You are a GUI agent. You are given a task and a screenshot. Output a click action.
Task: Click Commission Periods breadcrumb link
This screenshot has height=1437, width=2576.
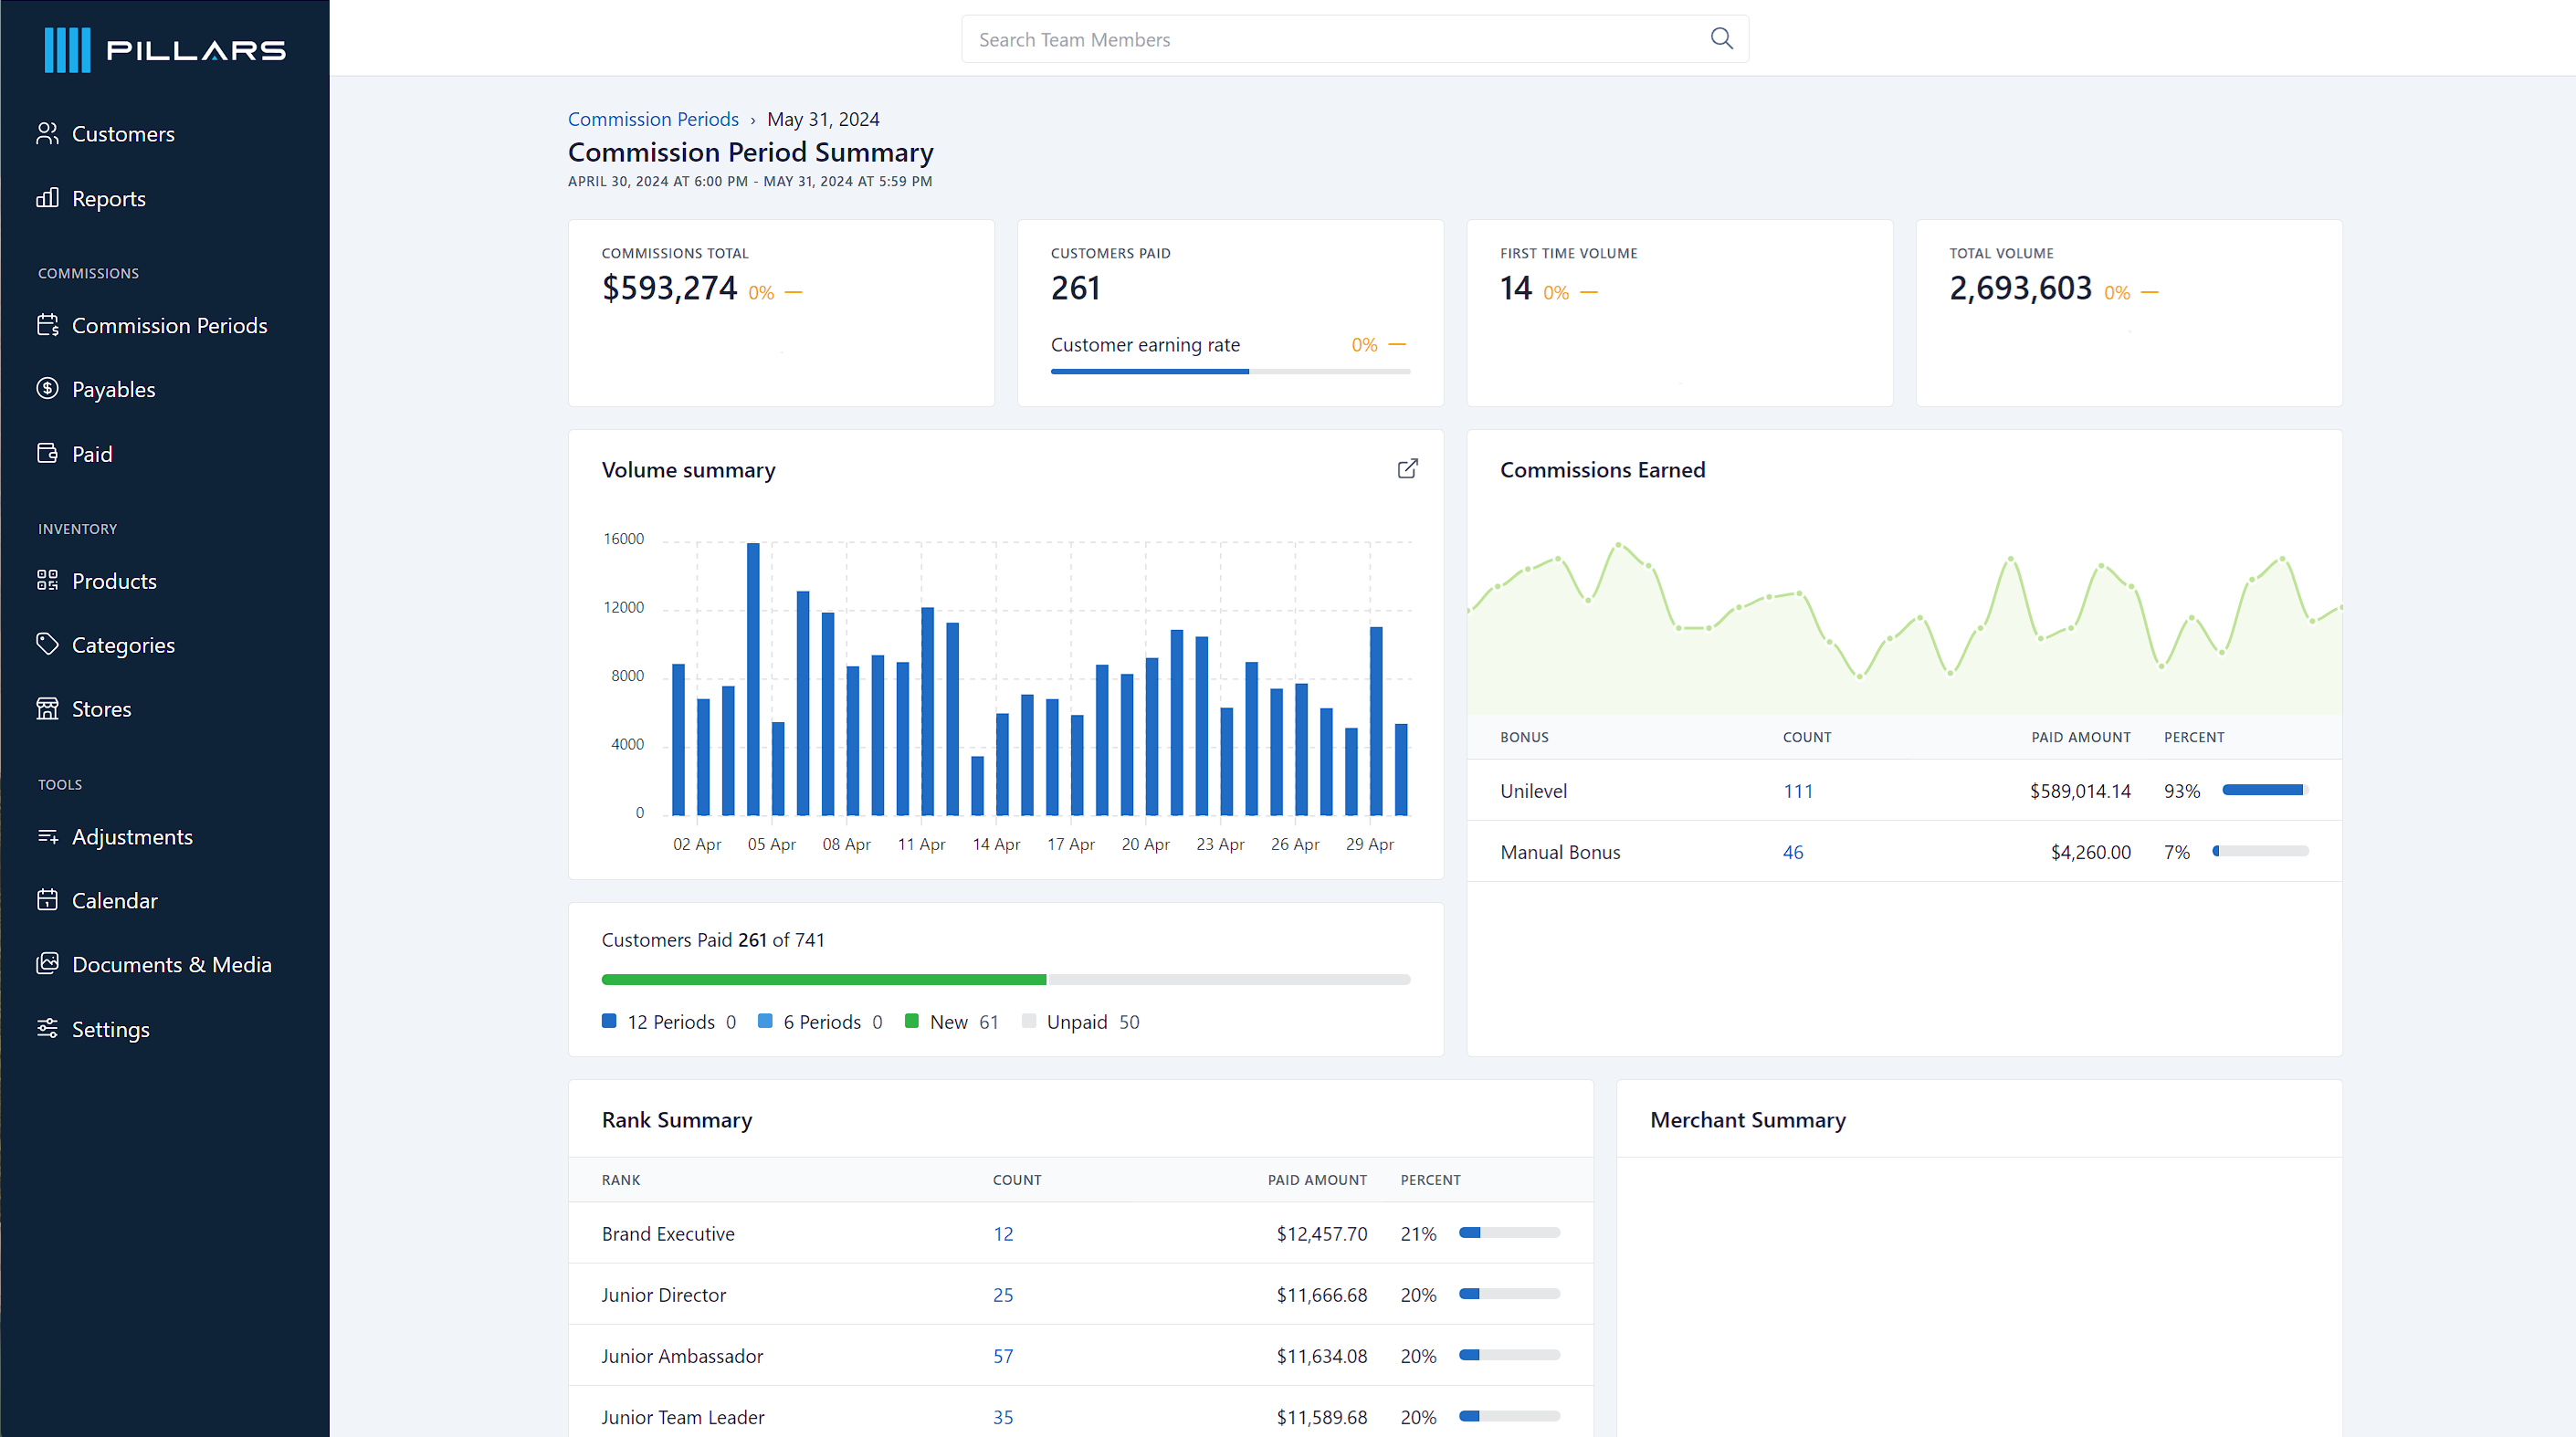point(653,119)
